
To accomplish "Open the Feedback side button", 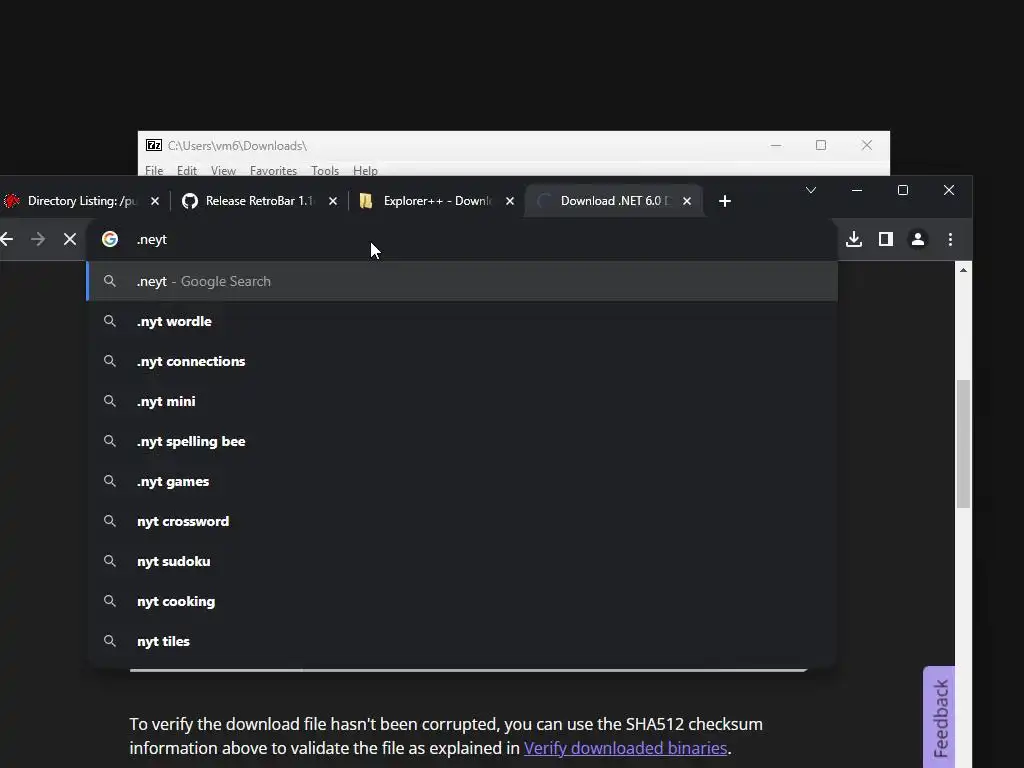I will (x=940, y=717).
